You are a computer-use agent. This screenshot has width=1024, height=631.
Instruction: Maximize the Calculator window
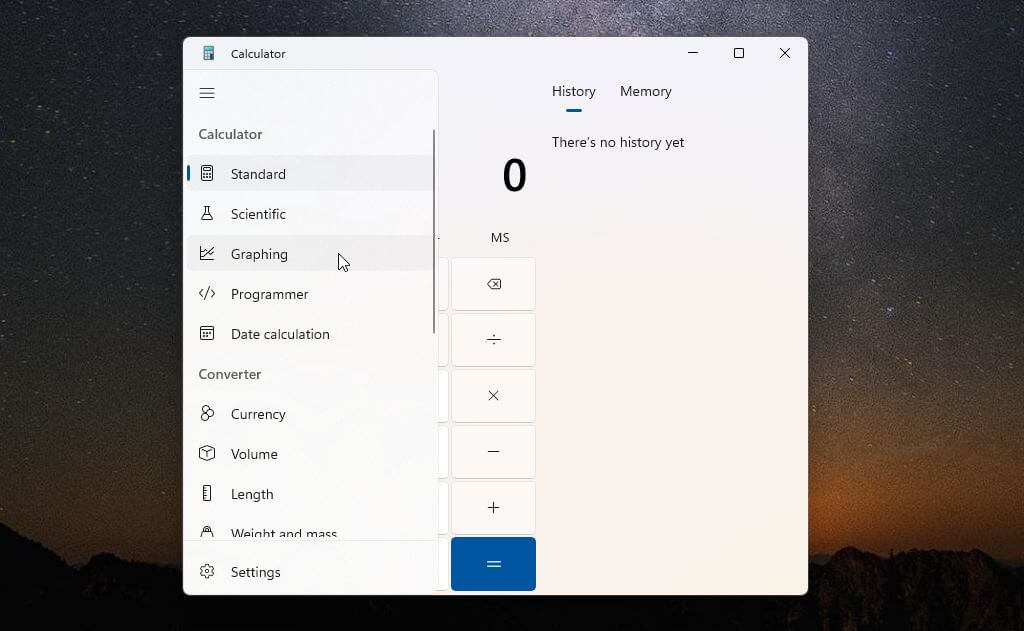739,53
